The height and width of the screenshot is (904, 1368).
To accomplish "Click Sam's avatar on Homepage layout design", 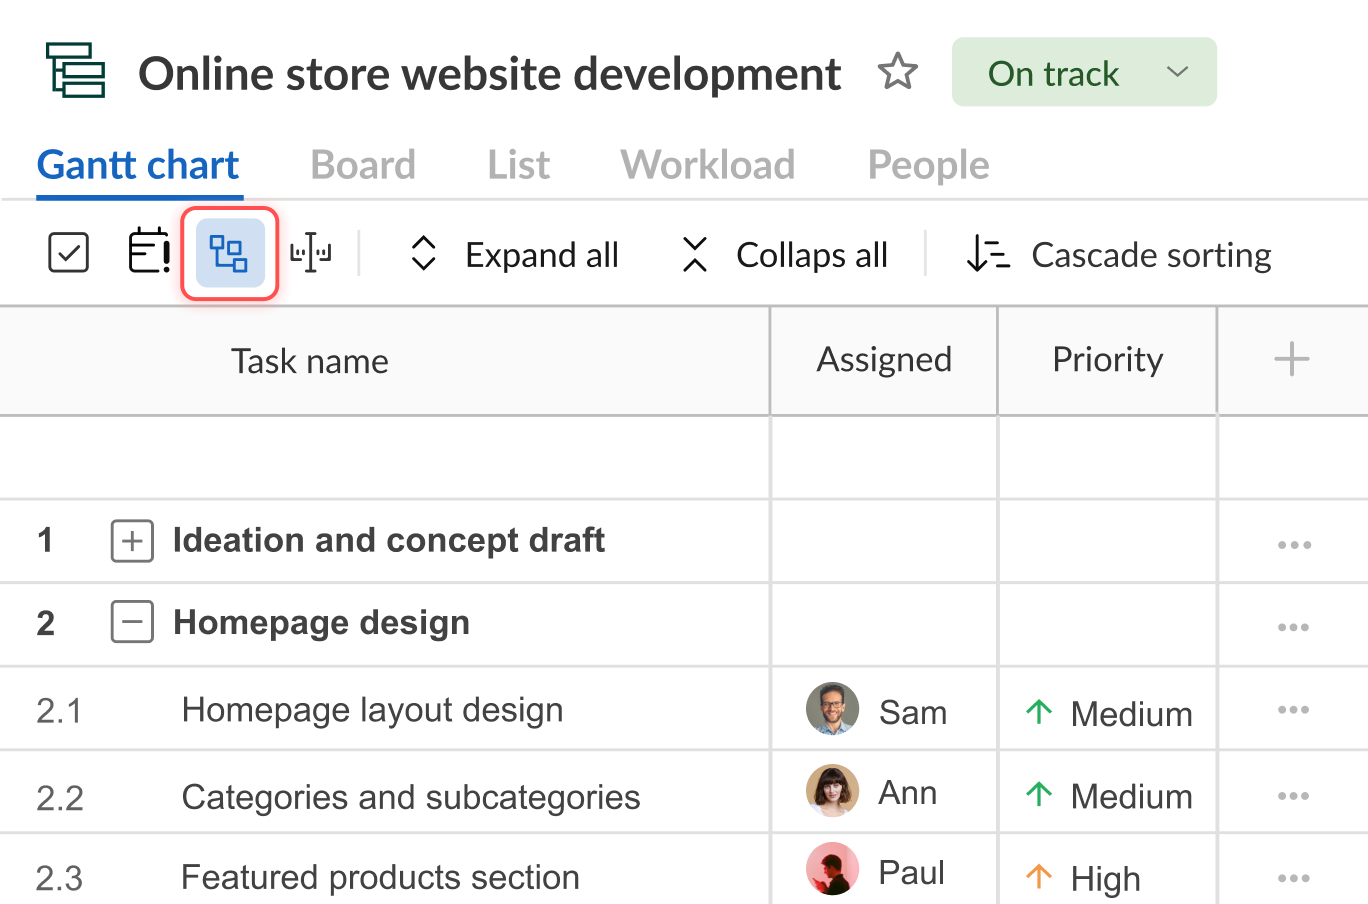I will tap(832, 709).
